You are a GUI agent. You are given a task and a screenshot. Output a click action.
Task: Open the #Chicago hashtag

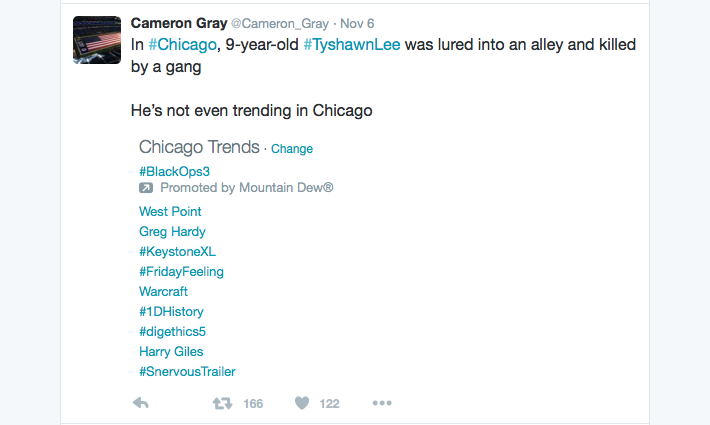(x=179, y=45)
